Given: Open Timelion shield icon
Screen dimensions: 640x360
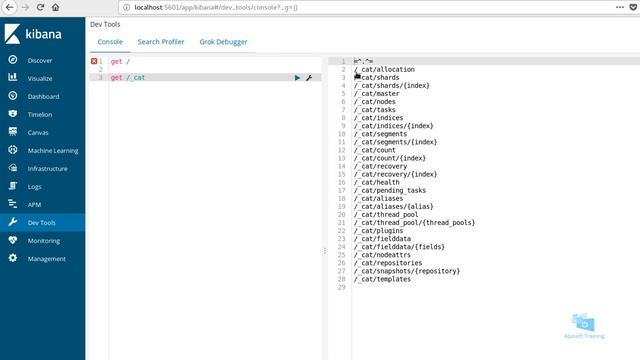Looking at the screenshot, I should click(x=13, y=113).
